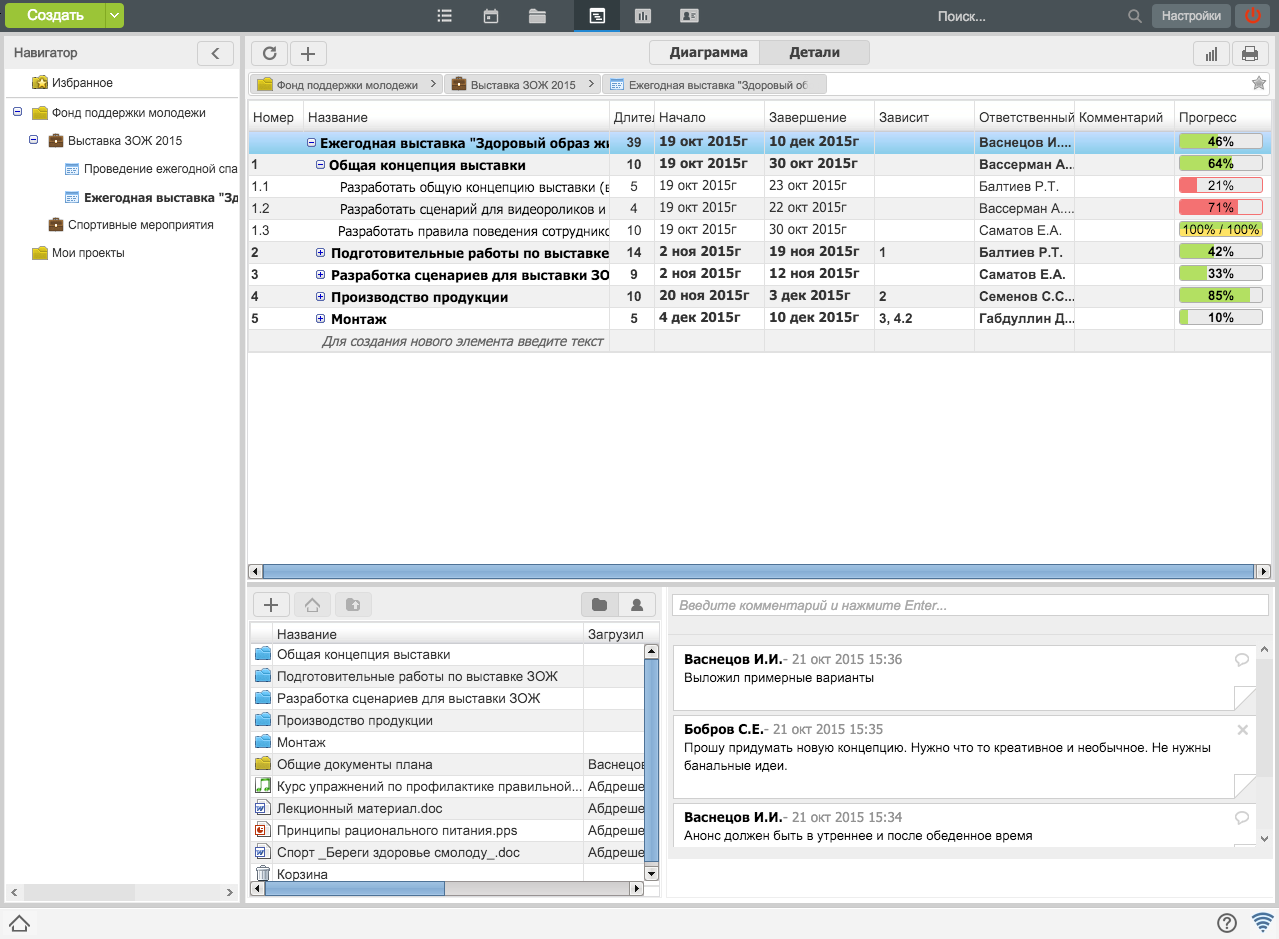Open Выставка ЗОЖ 2015 breadcrumb
The width and height of the screenshot is (1279, 939).
(523, 85)
